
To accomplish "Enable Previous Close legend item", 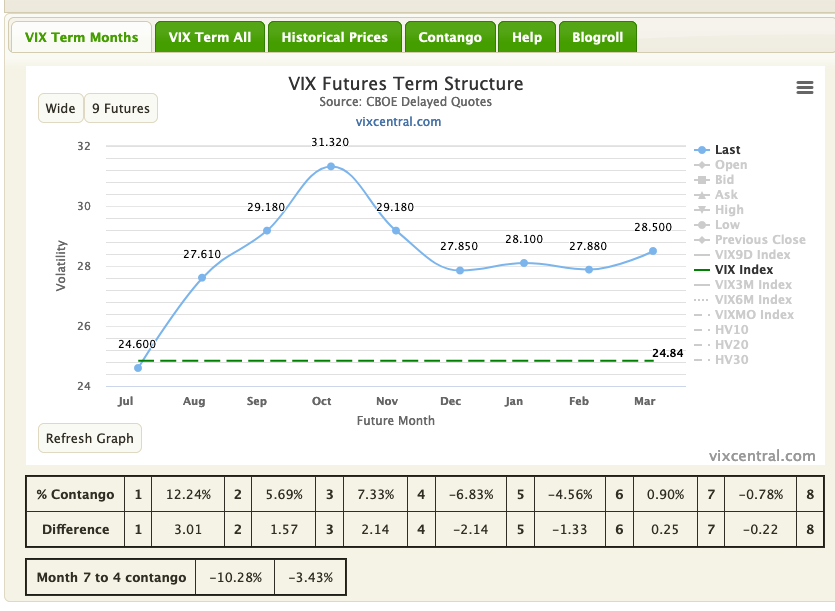I will point(750,240).
